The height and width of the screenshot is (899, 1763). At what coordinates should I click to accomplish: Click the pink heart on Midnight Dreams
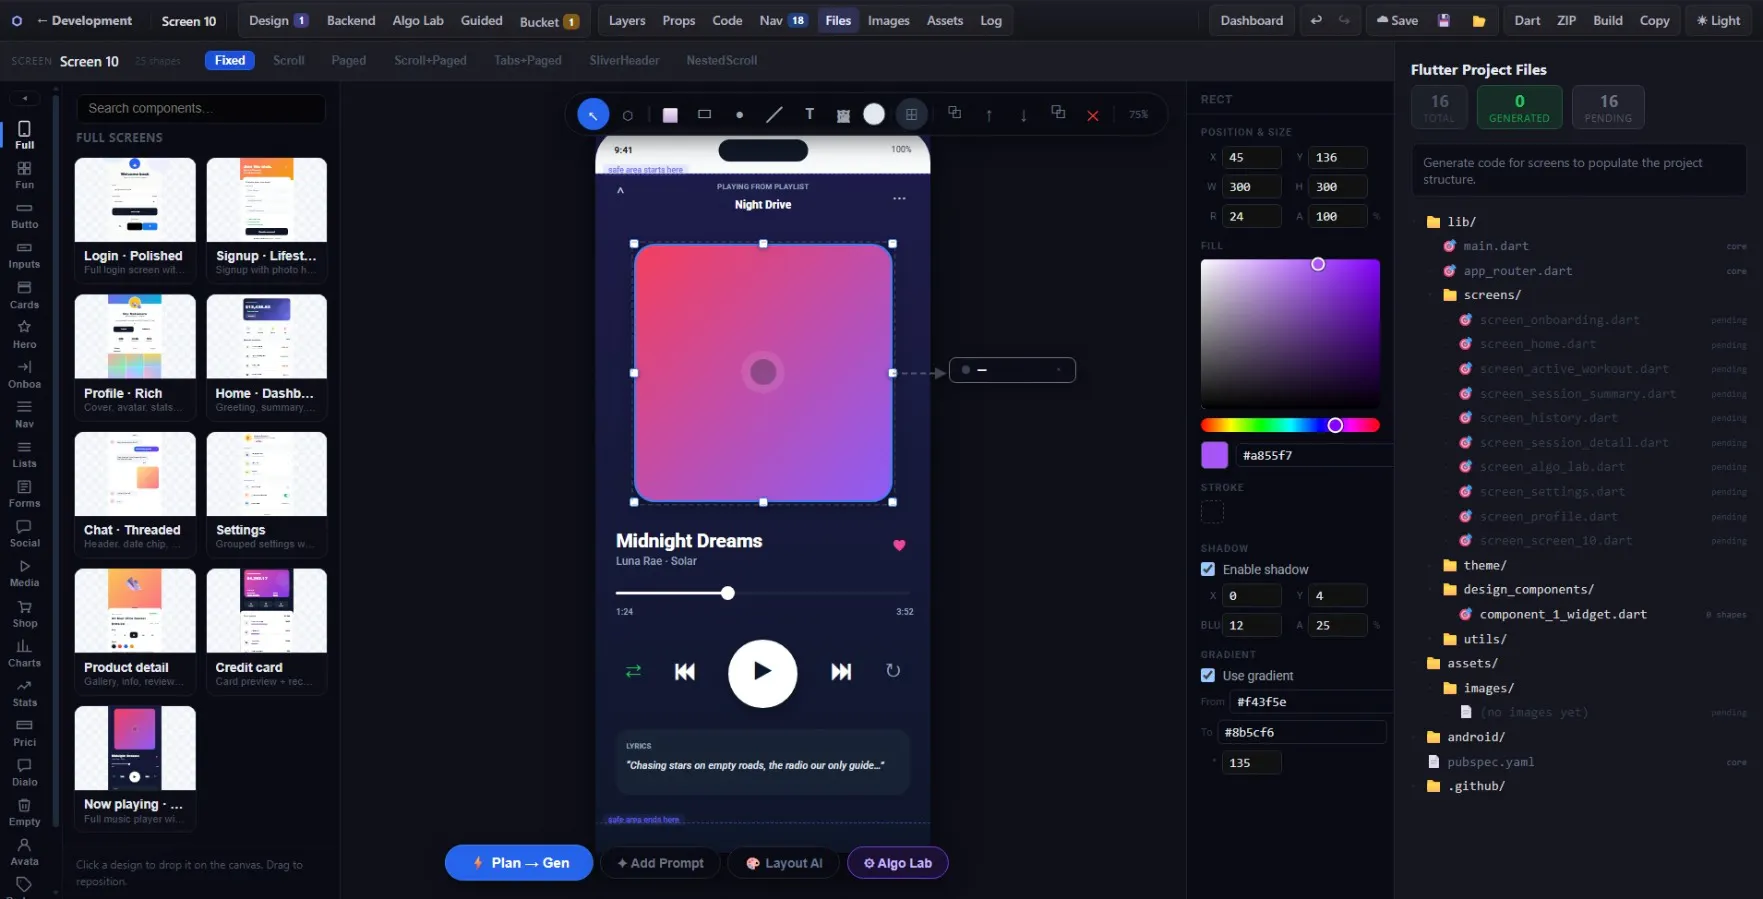coord(899,545)
